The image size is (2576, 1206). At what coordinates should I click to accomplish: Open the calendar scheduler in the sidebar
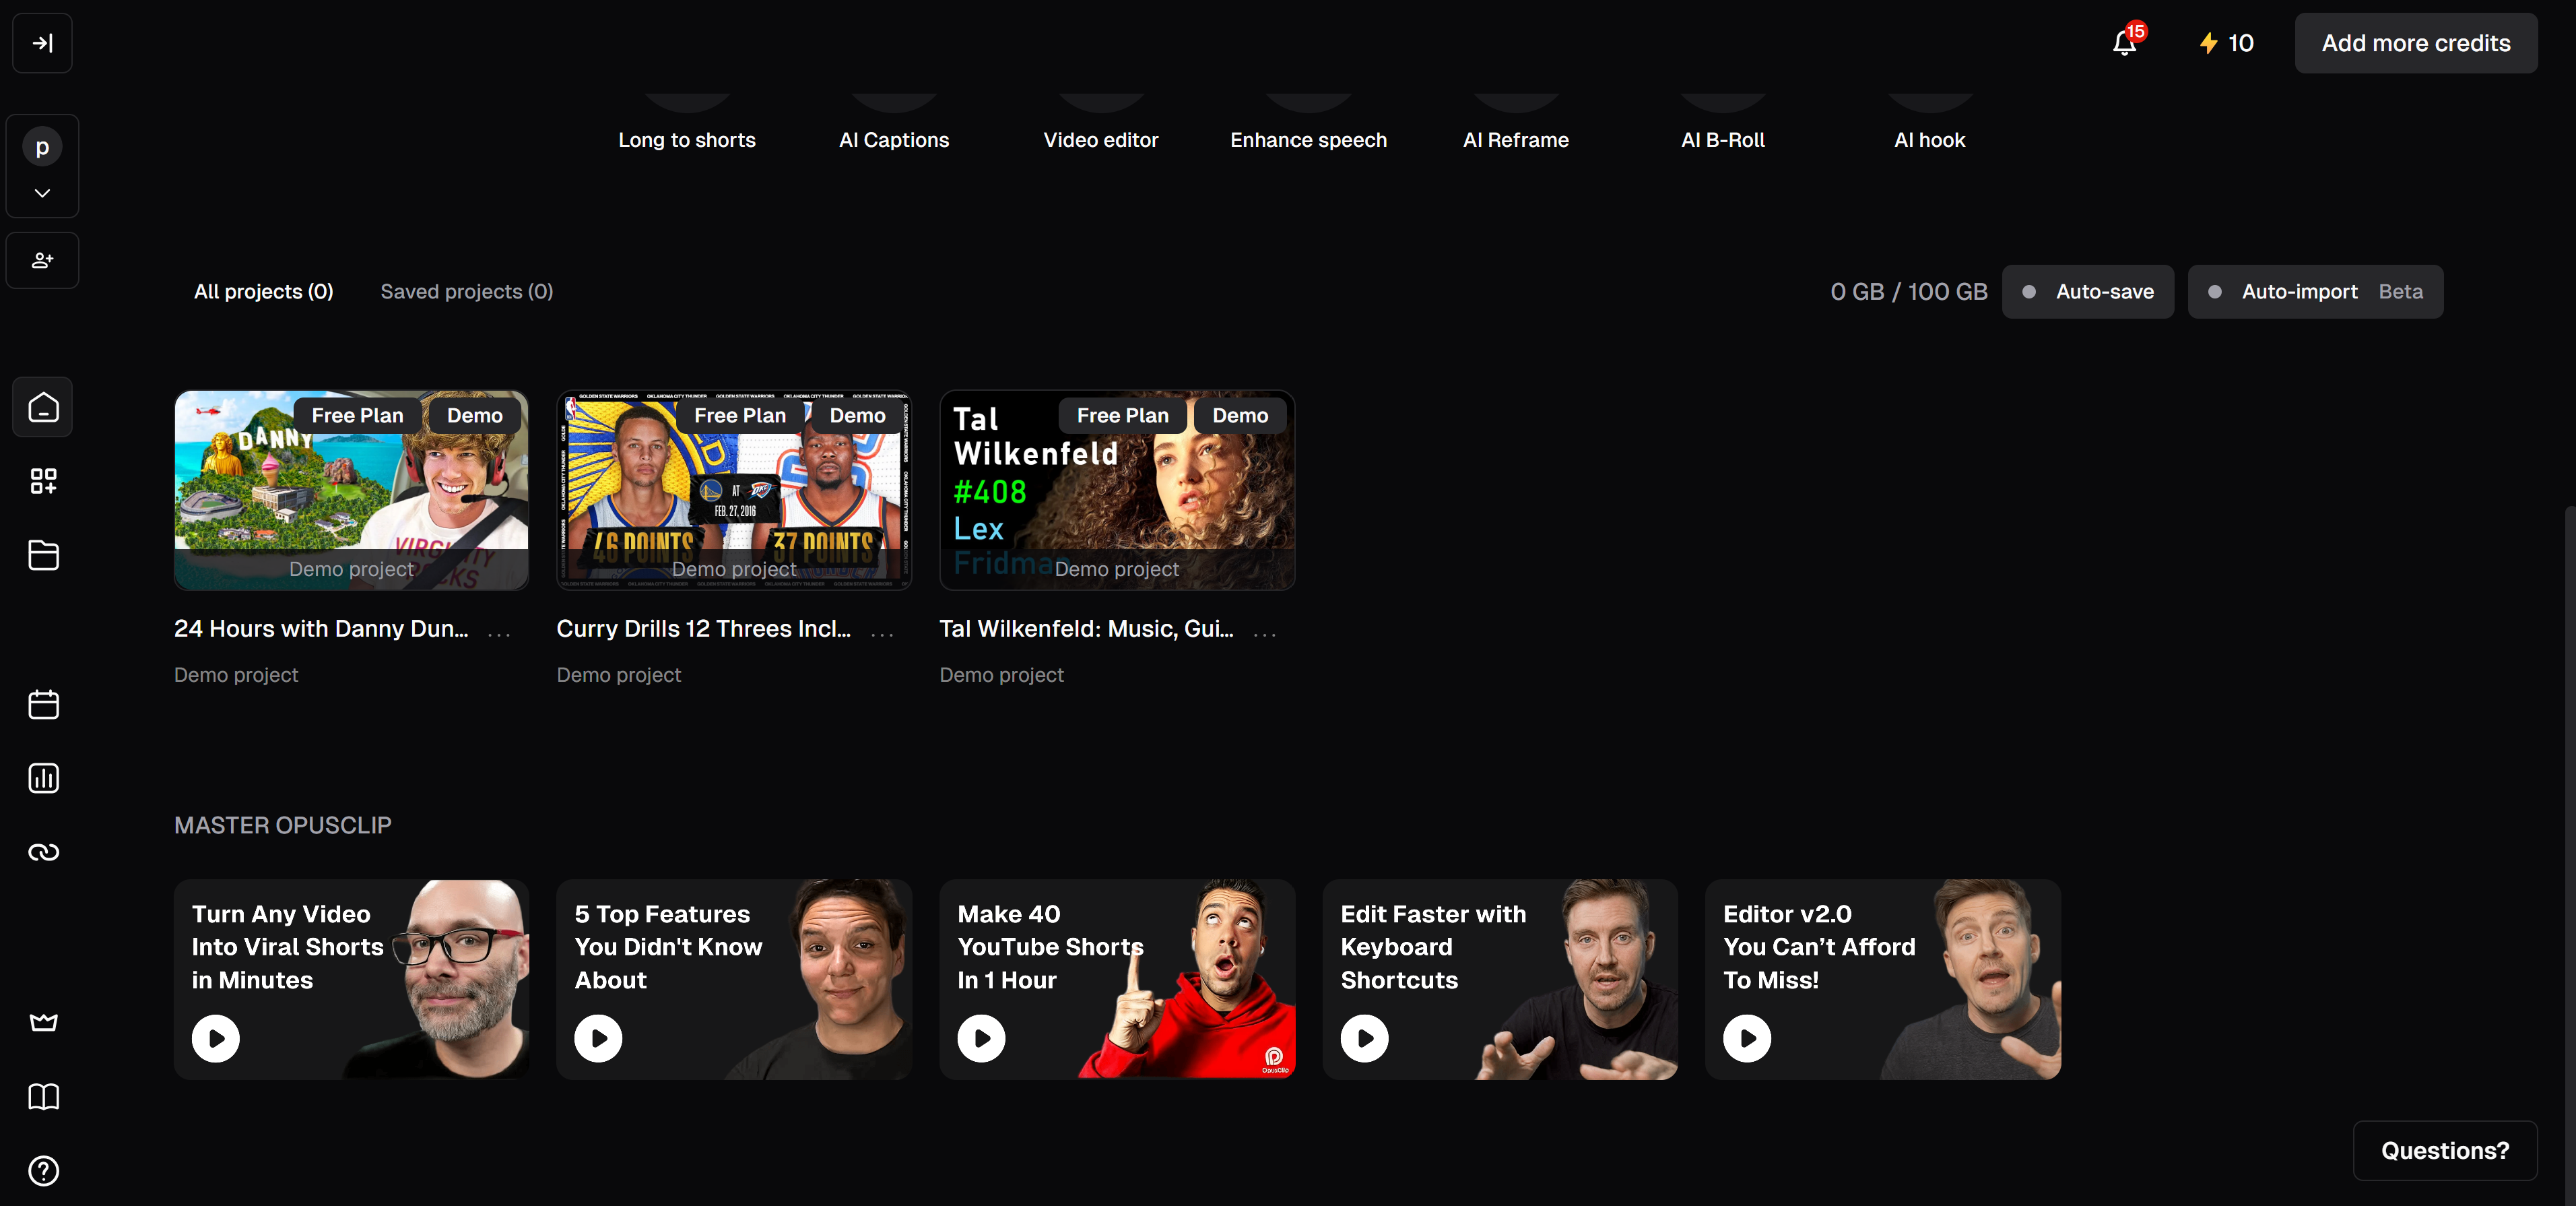(42, 704)
